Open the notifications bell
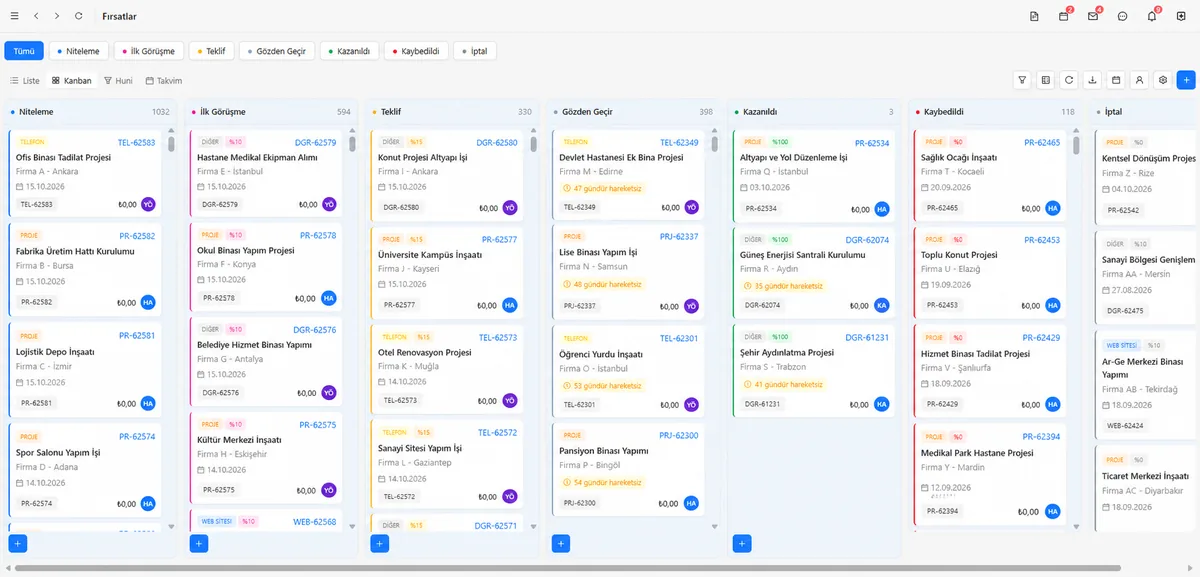This screenshot has height=577, width=1200. (1152, 16)
